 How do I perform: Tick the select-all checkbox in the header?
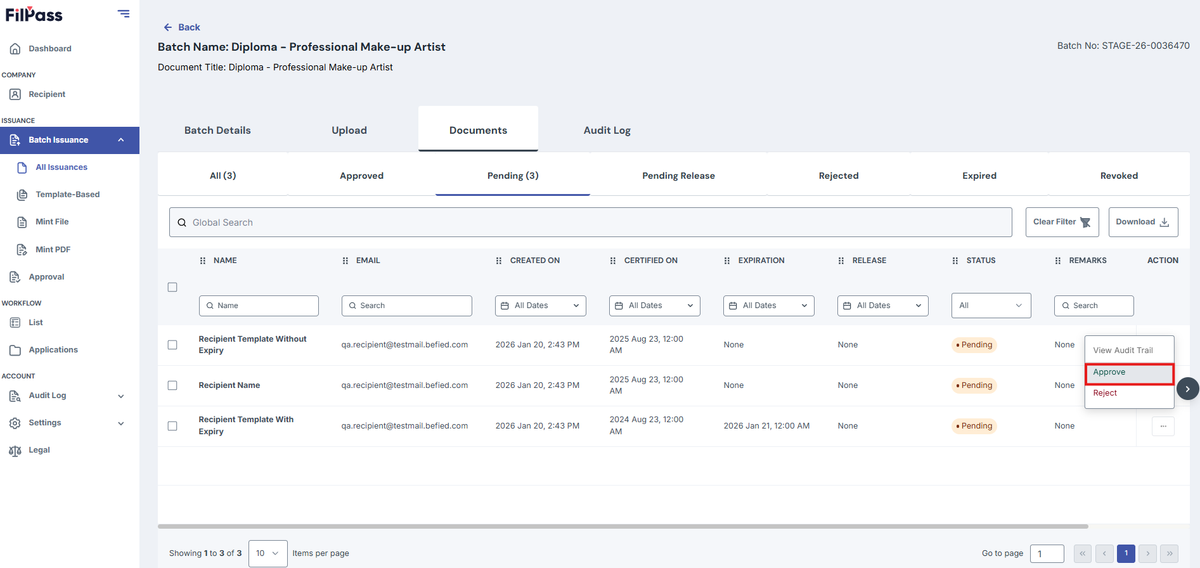coord(172,287)
